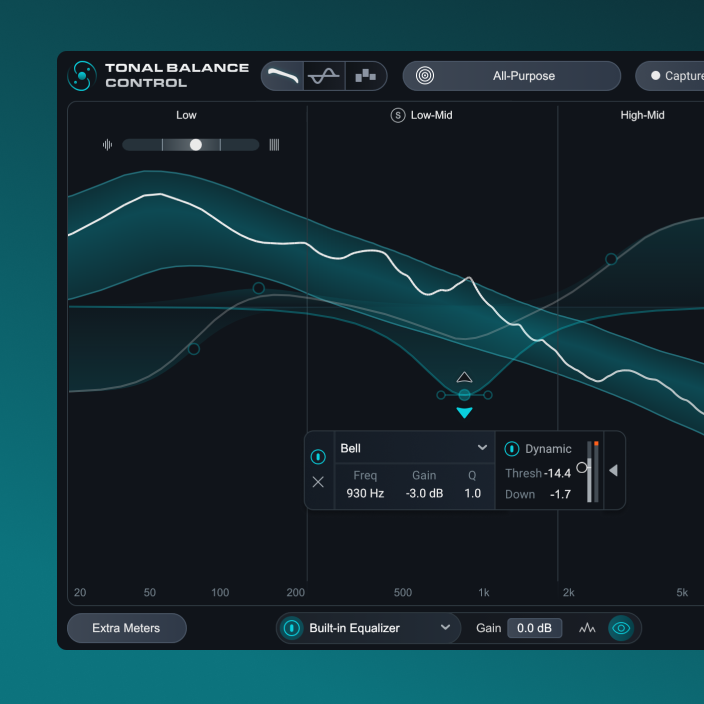704x704 pixels.
Task: Toggle Dynamic mode power button
Action: 512,449
